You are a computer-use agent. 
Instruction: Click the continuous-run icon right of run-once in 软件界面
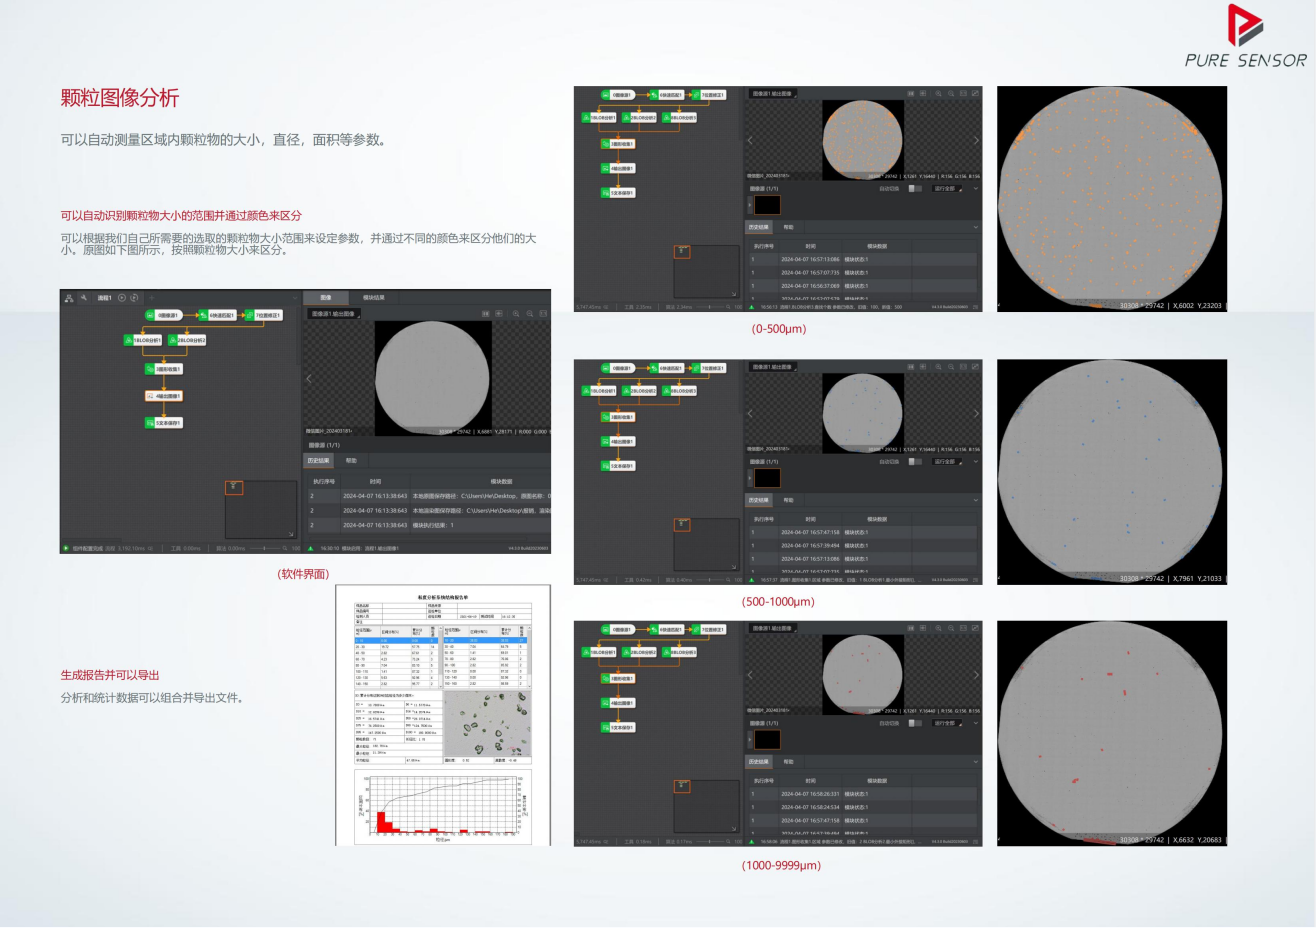(x=135, y=297)
